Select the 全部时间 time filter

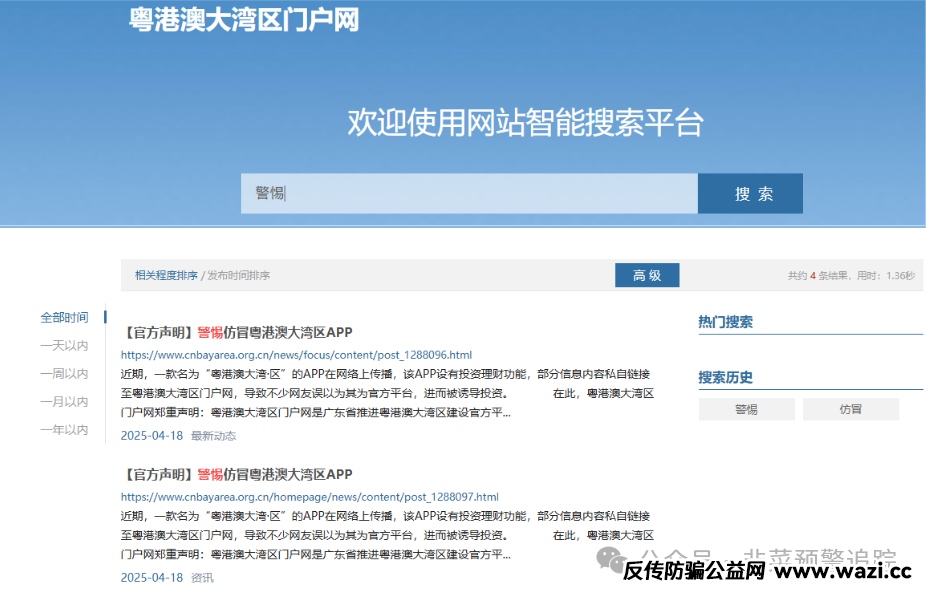point(64,317)
